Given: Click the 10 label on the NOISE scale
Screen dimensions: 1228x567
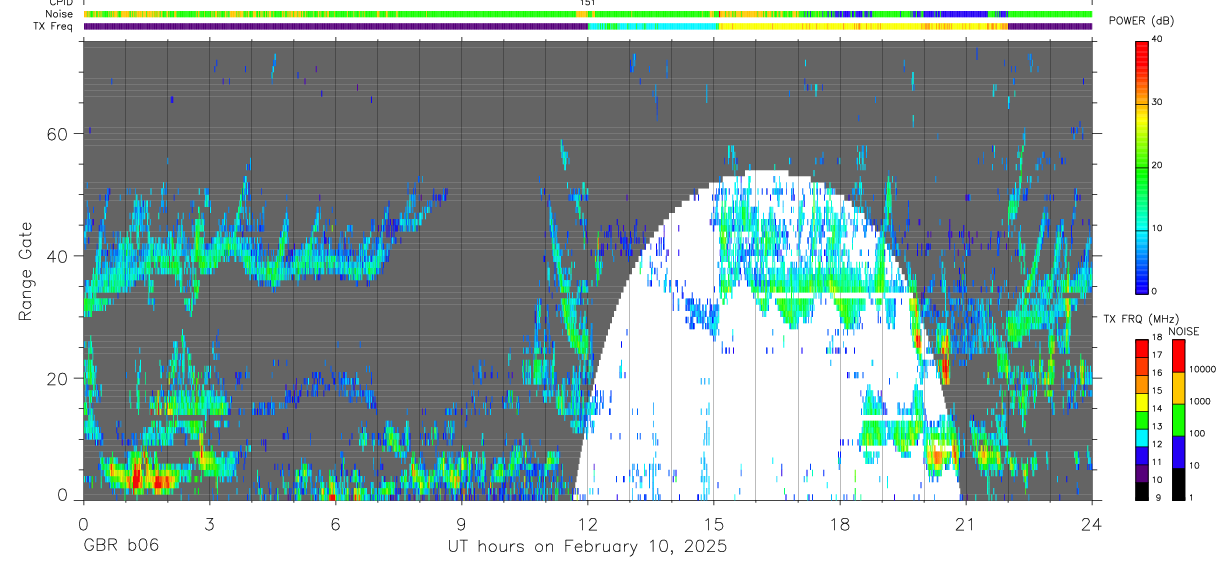Looking at the screenshot, I should [x=1194, y=465].
